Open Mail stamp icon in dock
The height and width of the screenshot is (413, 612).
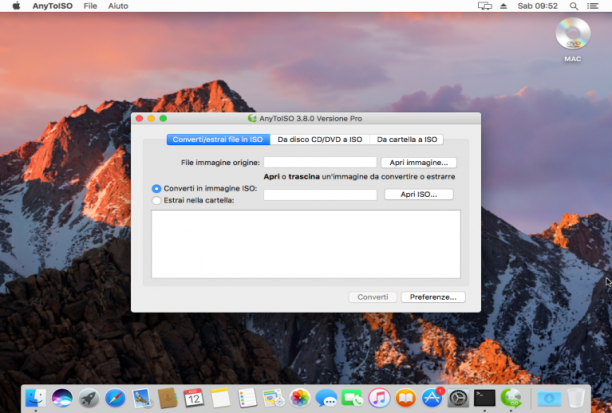coord(141,398)
